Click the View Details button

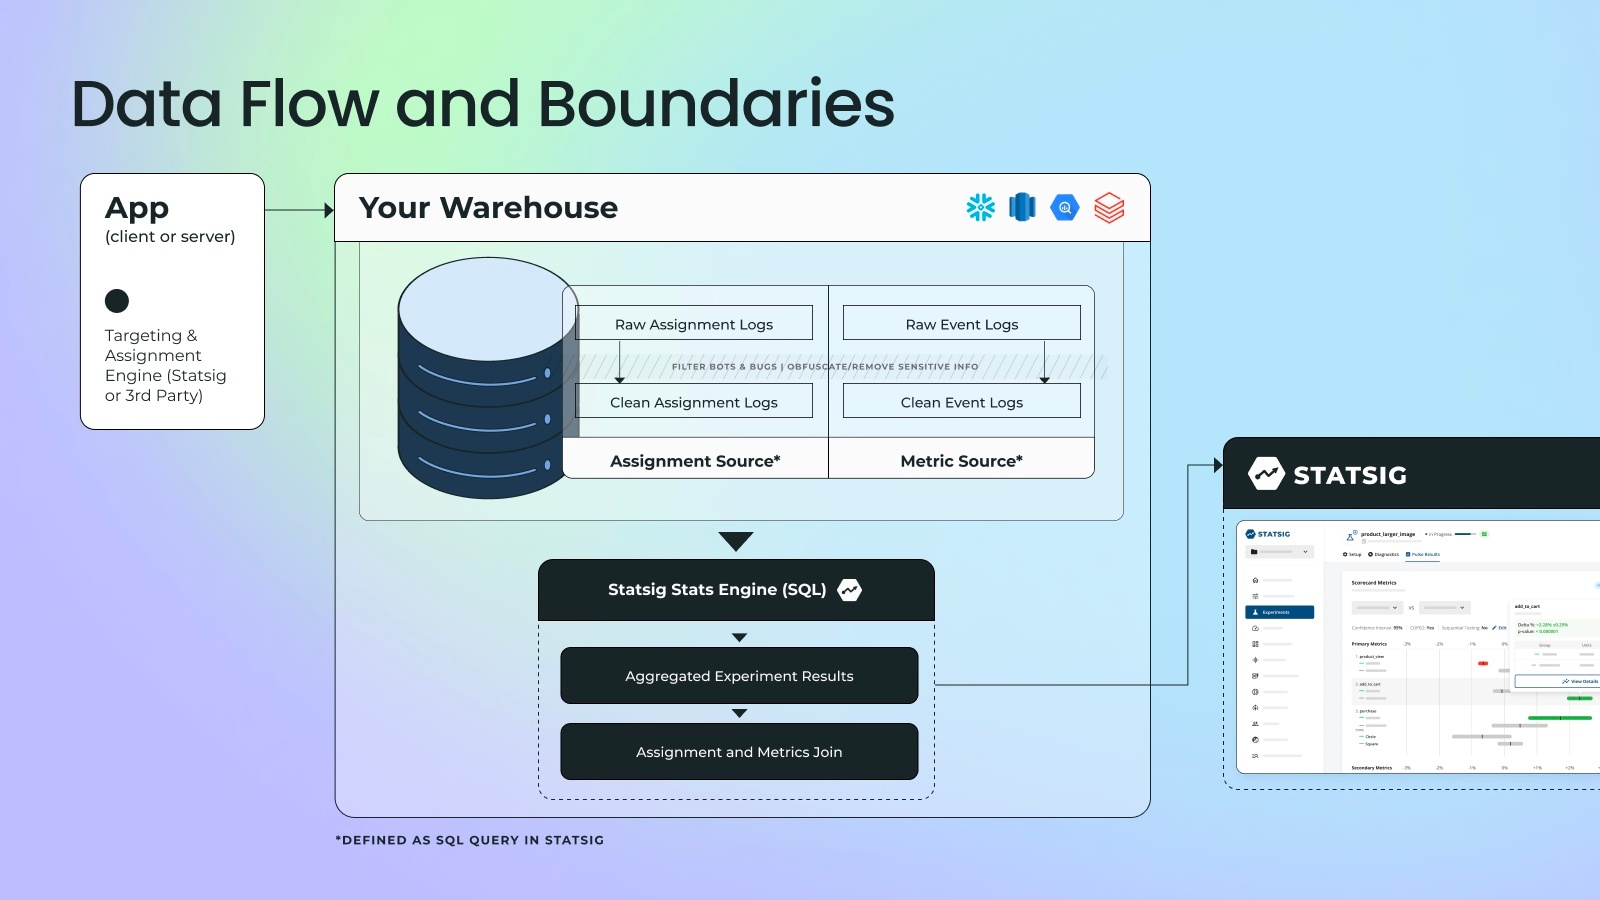[x=1557, y=681]
